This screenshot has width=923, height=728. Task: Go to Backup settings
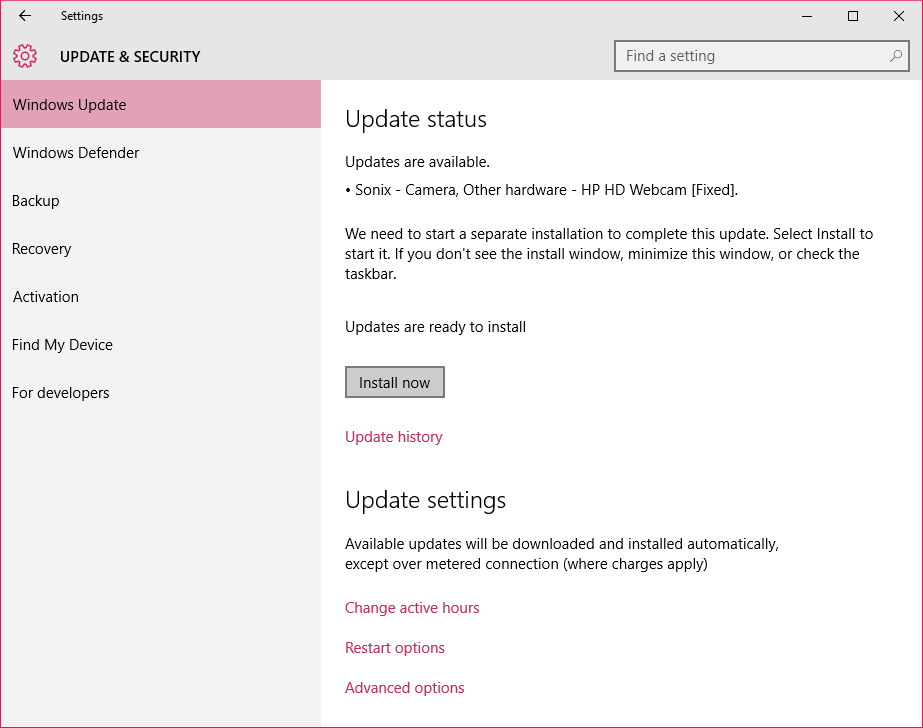pos(161,201)
